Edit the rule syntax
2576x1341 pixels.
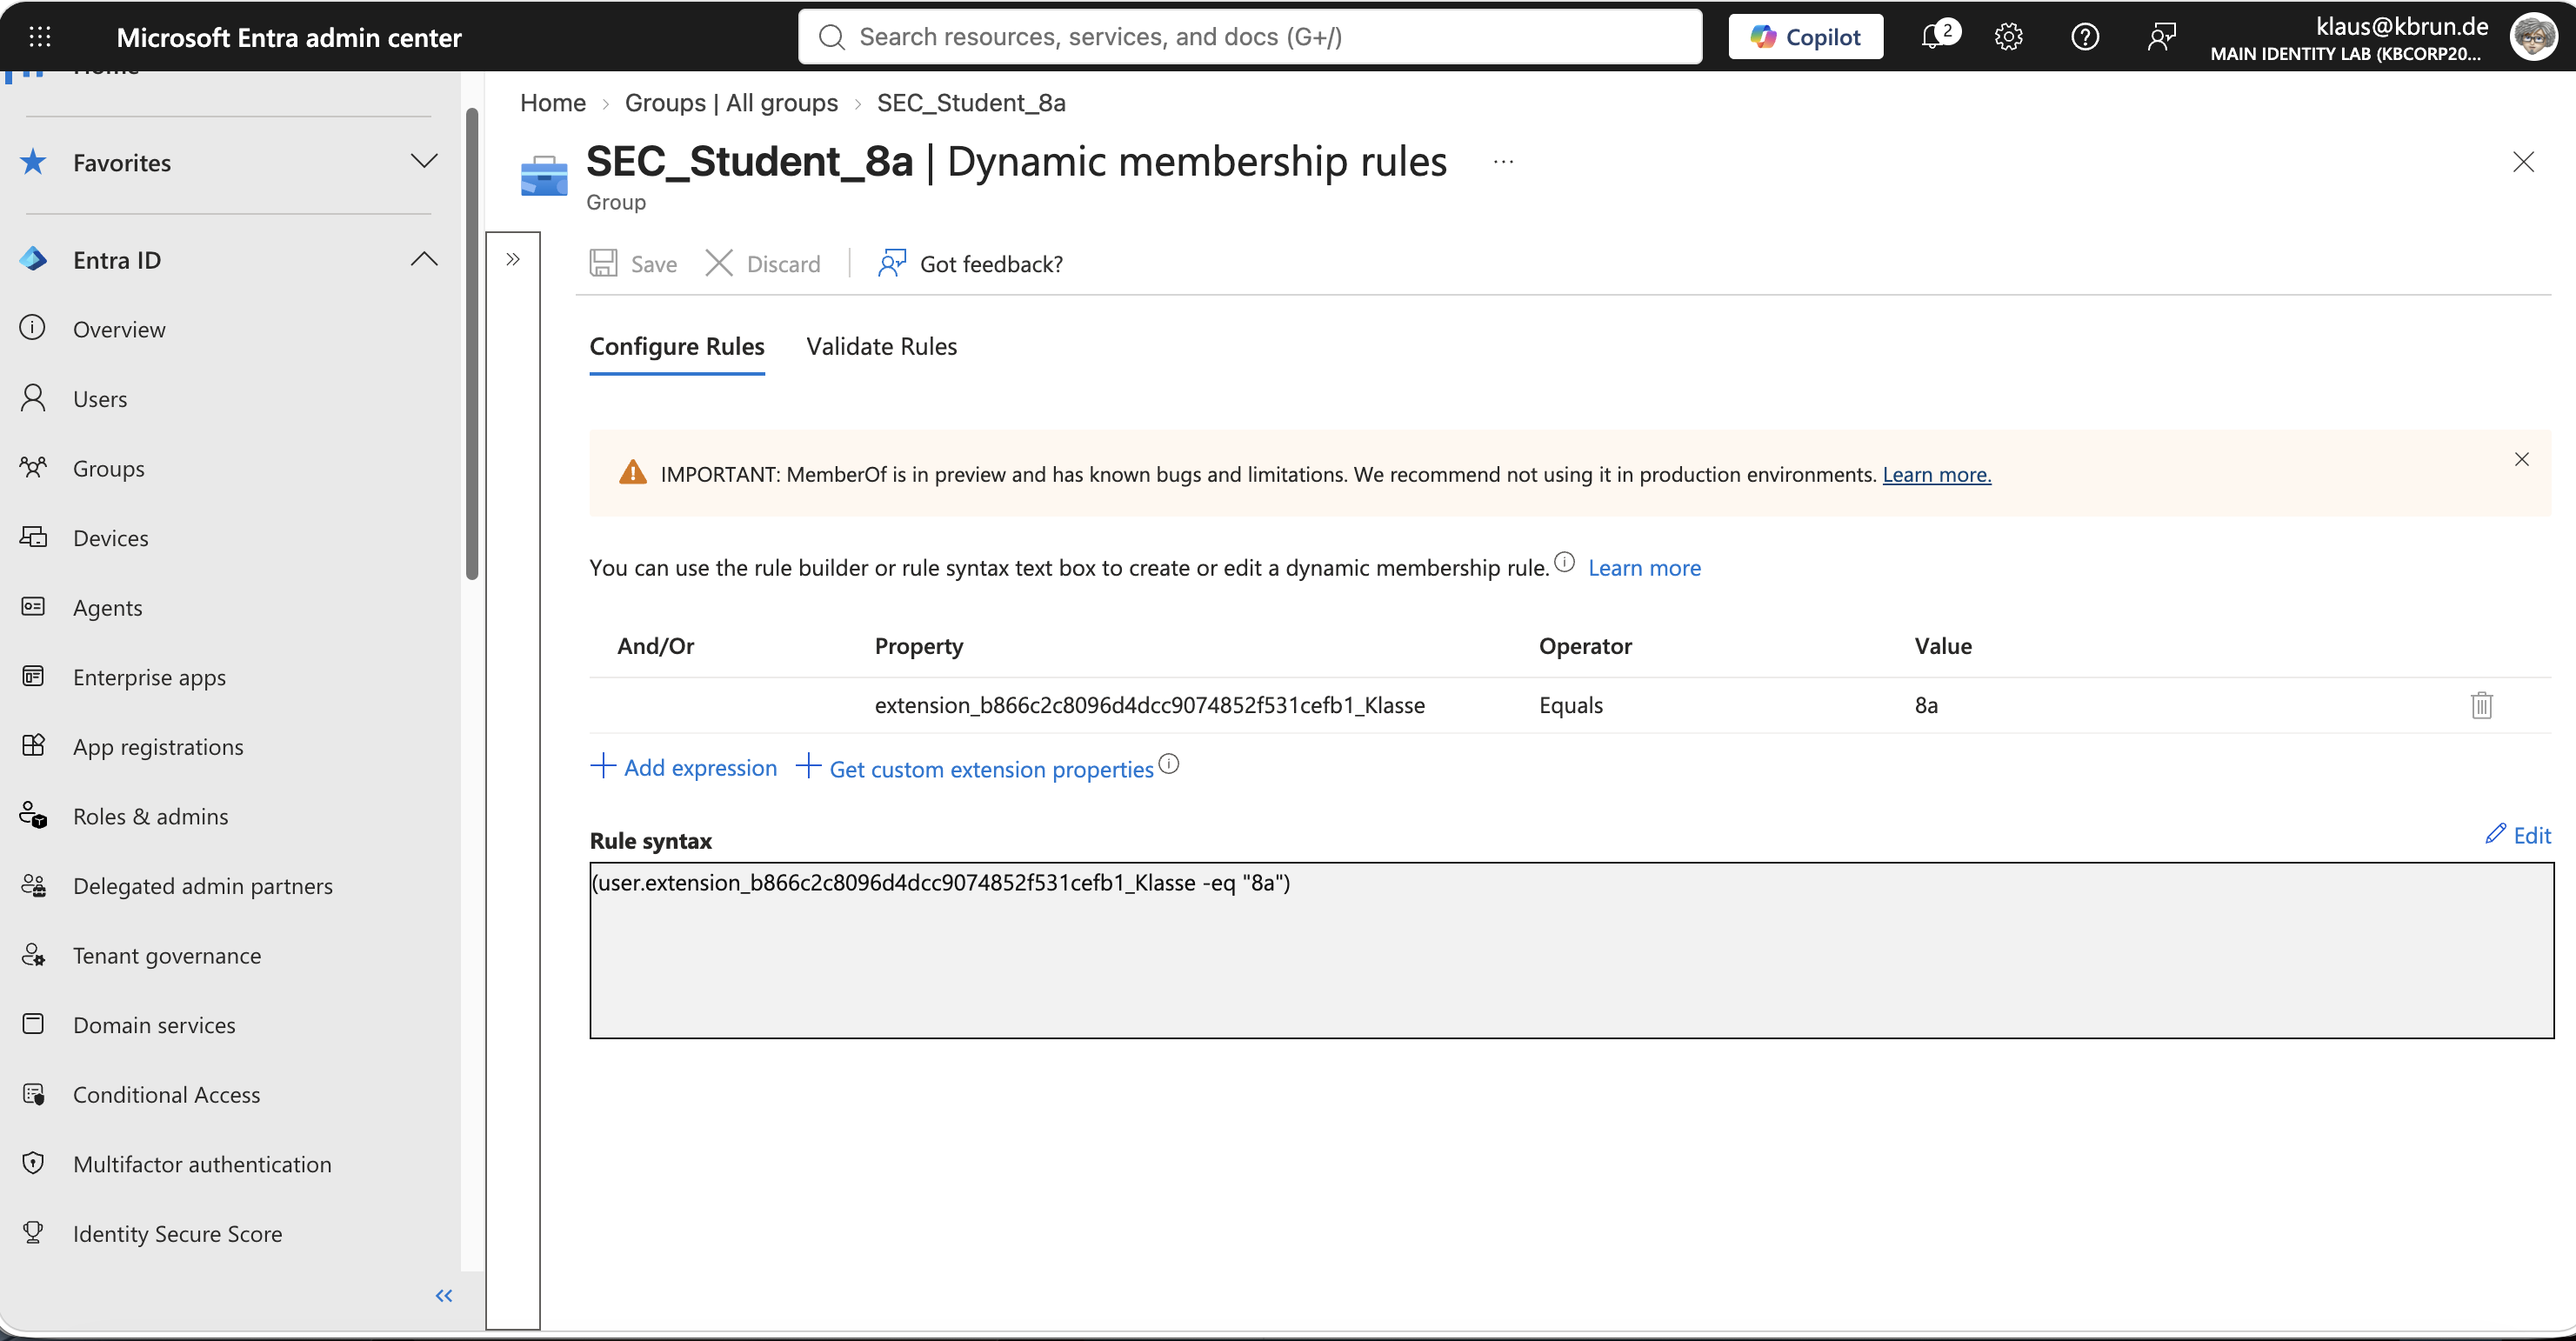pos(2518,834)
